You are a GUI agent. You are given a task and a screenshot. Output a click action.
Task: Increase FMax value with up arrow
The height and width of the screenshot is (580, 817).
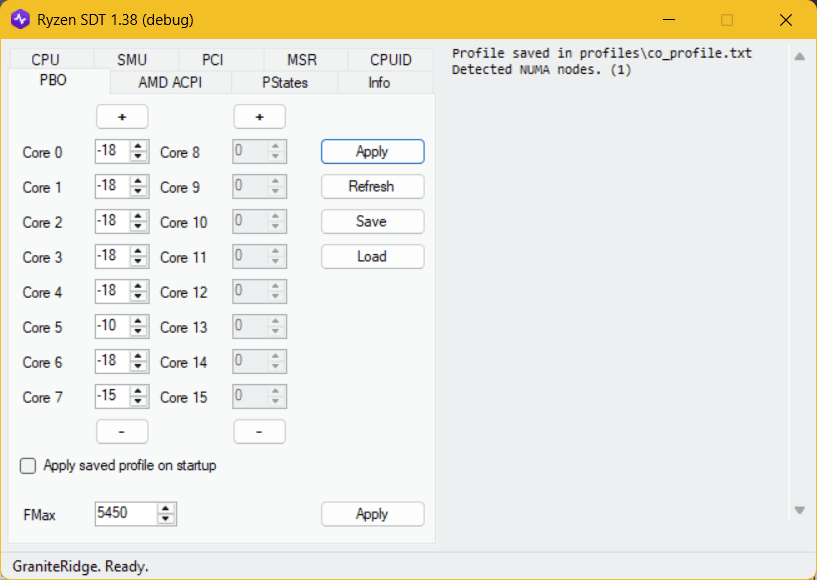166,509
